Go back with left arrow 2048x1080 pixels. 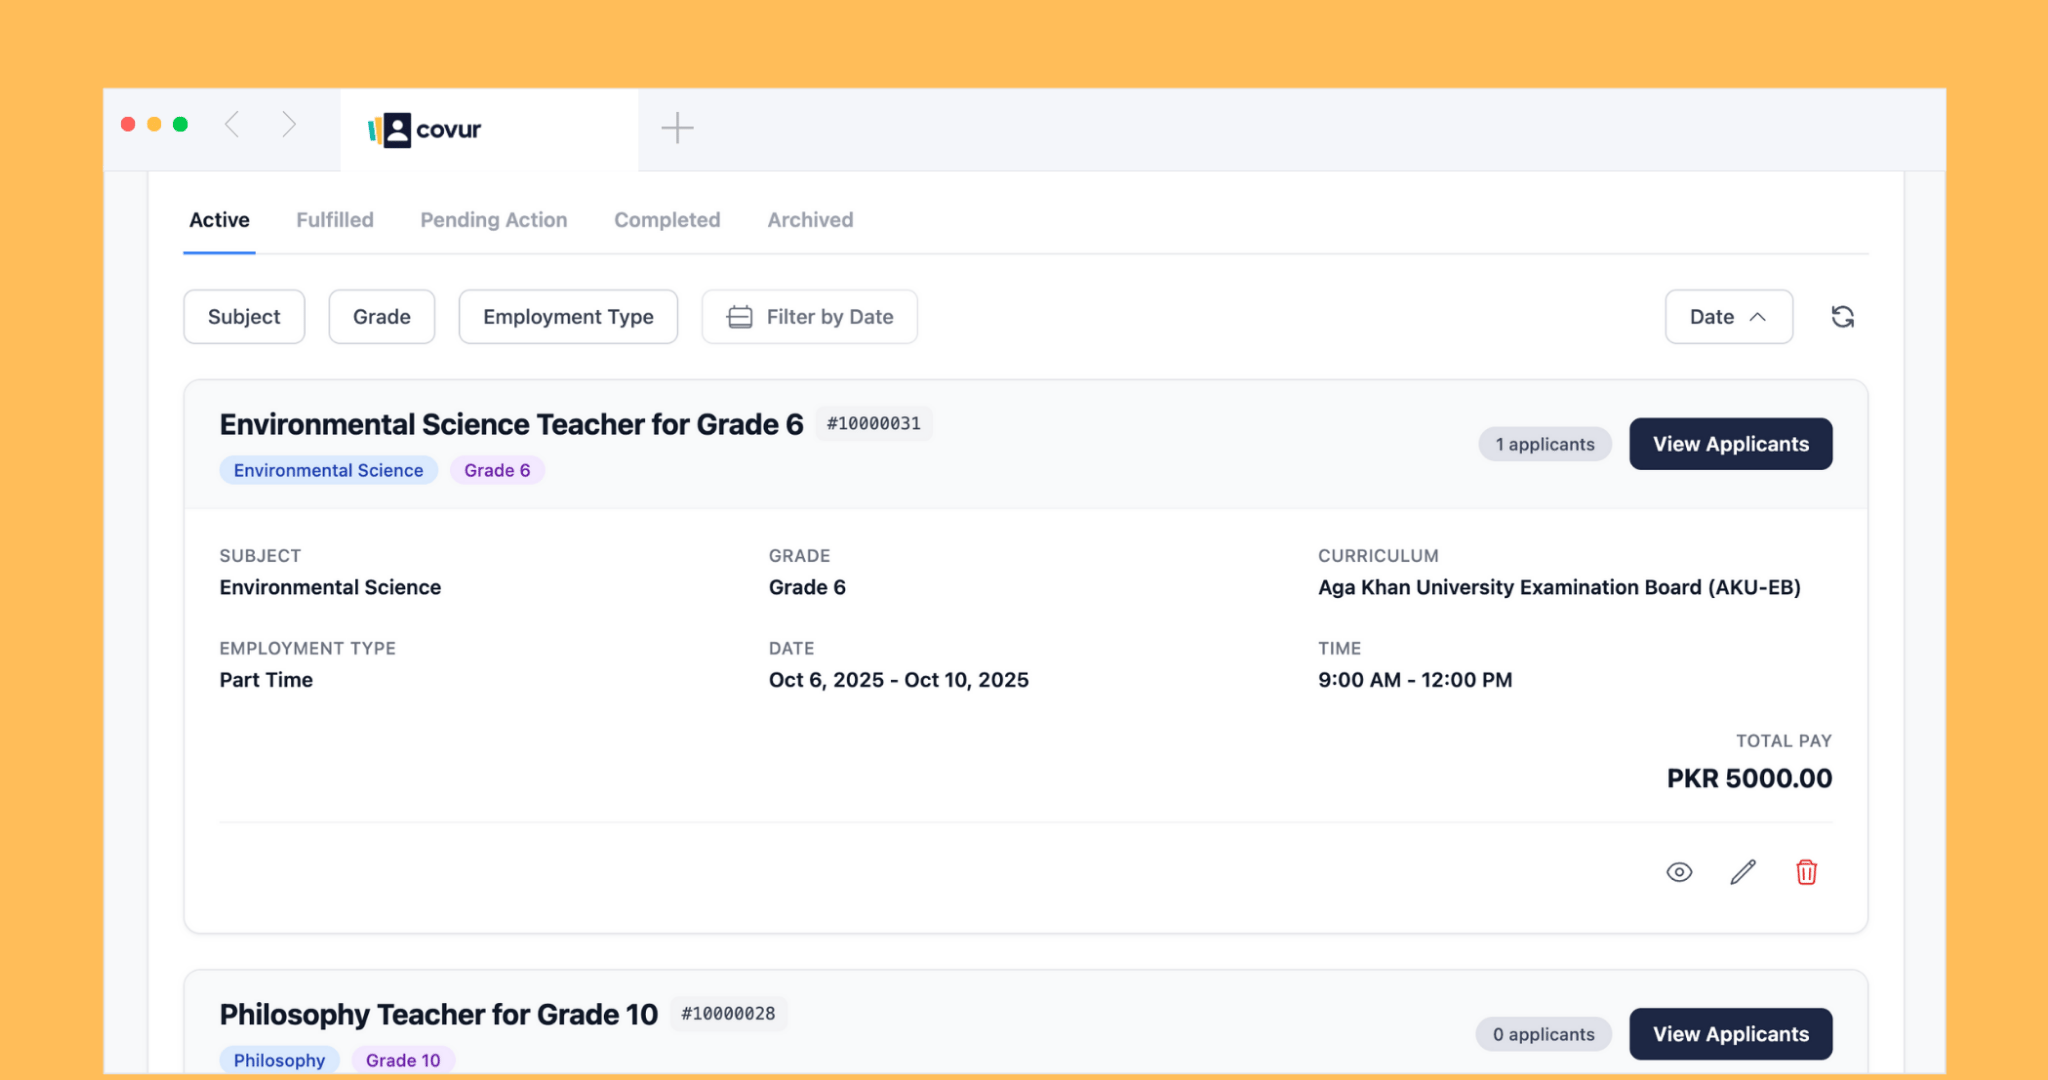(232, 124)
